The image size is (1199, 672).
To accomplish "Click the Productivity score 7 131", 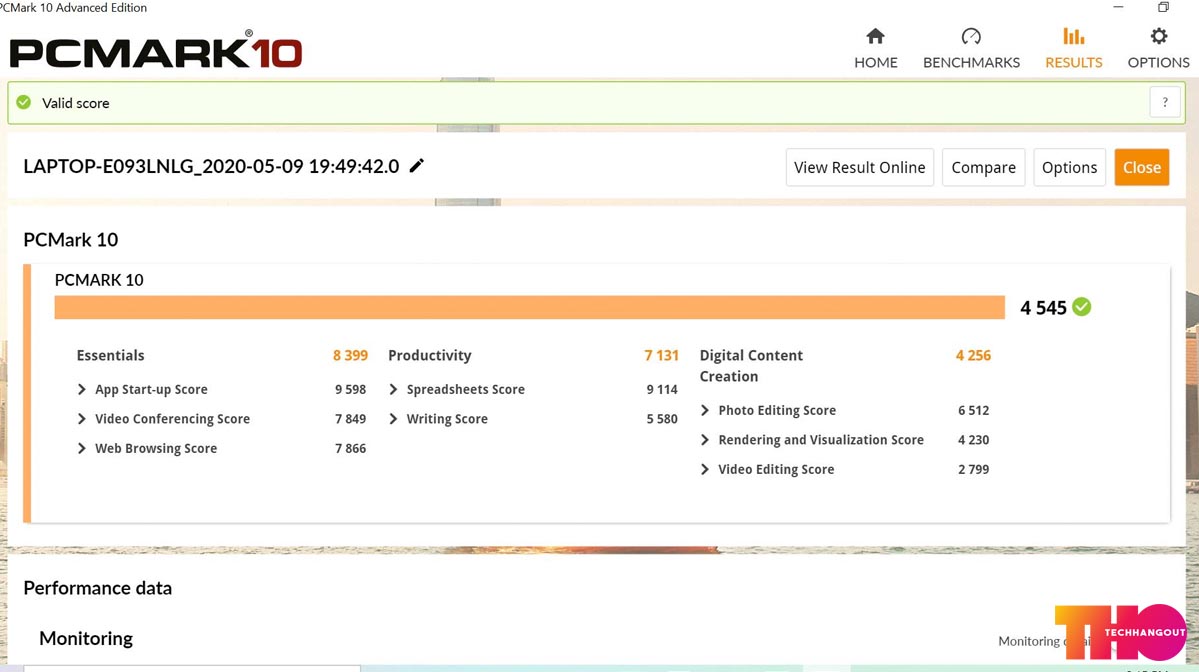I will point(661,355).
